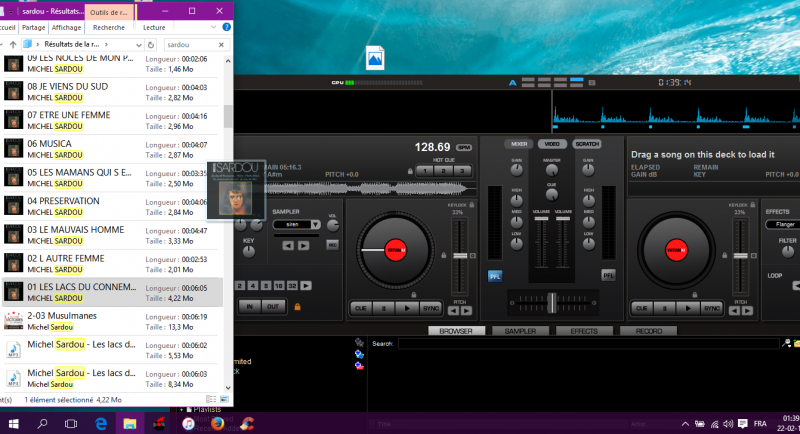This screenshot has height=434, width=800.
Task: Click the left channel volume fader
Action: coord(541,219)
